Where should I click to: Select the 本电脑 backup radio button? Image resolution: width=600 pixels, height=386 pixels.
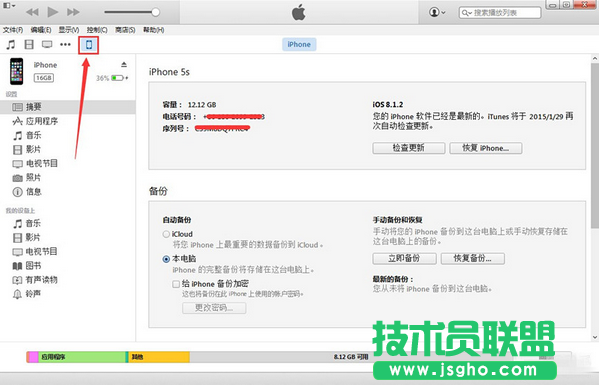click(166, 259)
